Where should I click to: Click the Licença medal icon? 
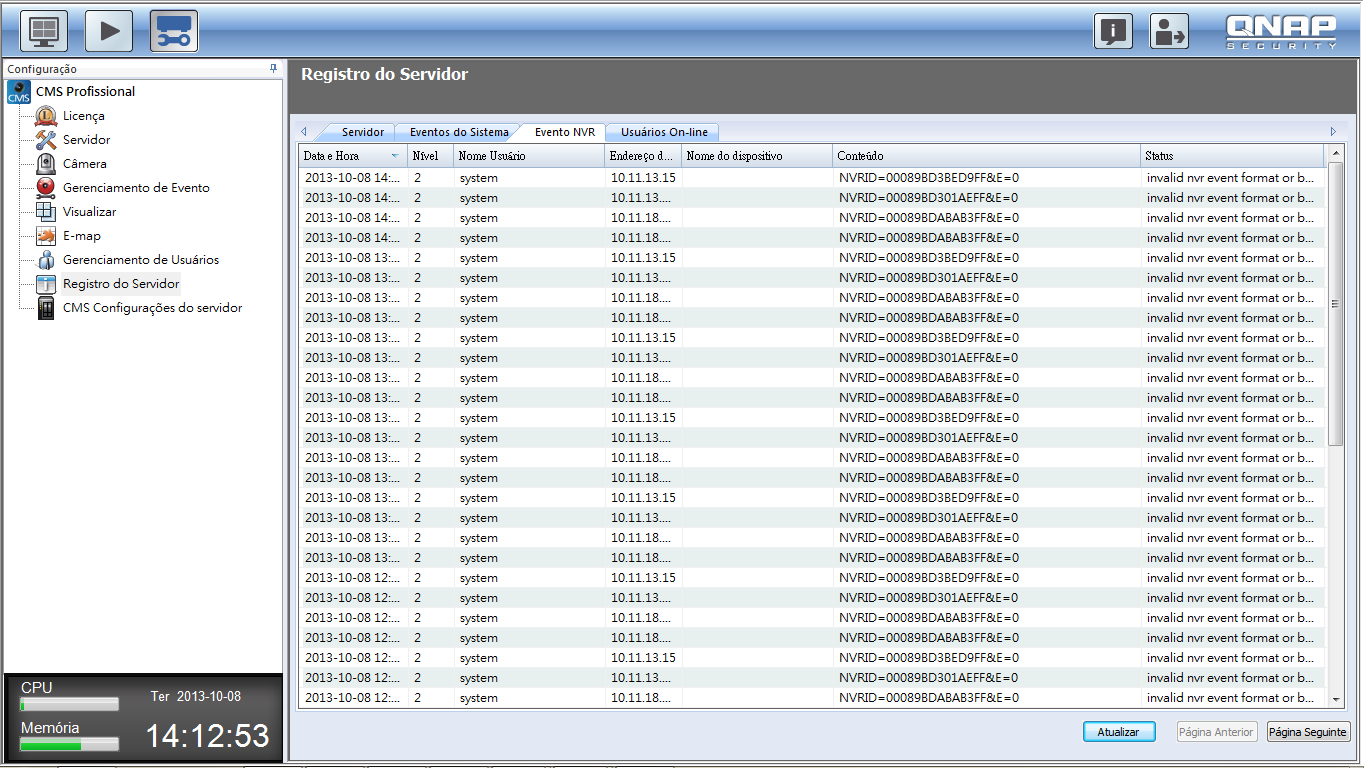pyautogui.click(x=46, y=116)
